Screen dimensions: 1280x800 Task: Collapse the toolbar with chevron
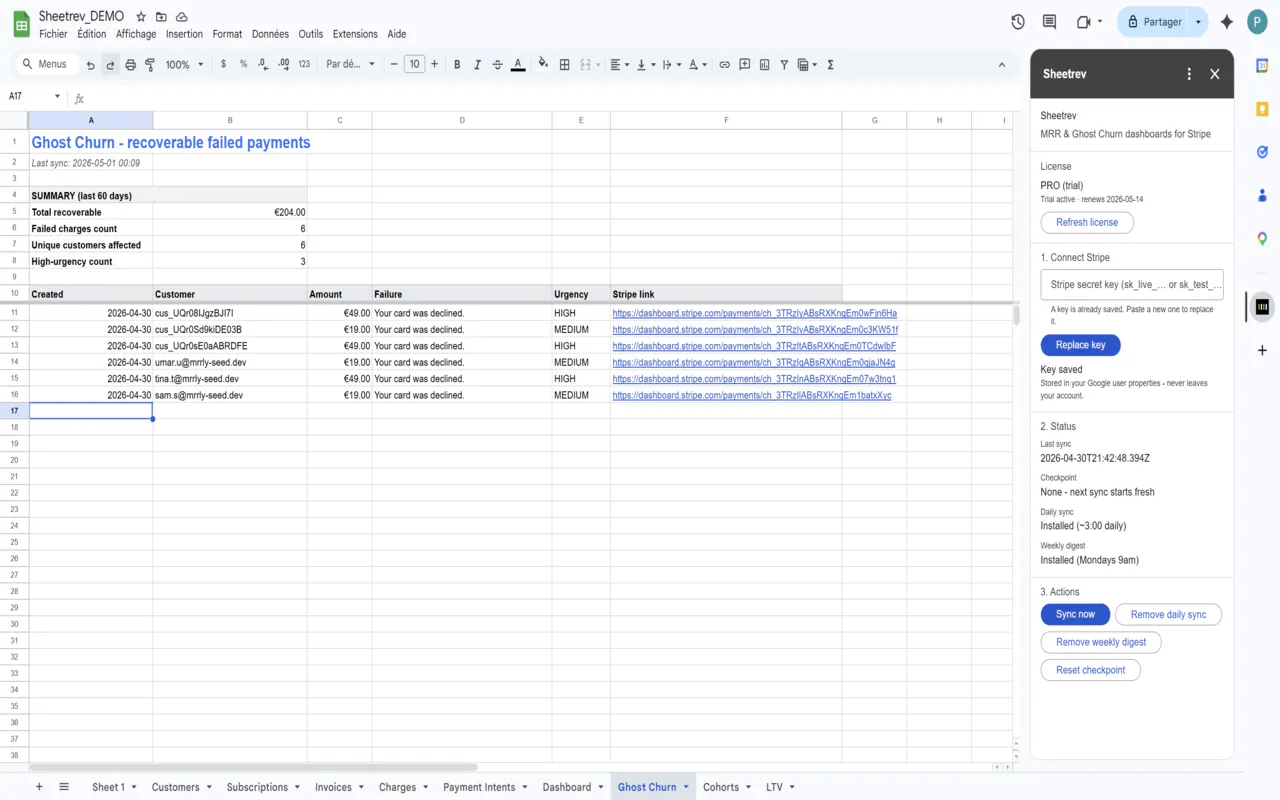tap(1002, 65)
